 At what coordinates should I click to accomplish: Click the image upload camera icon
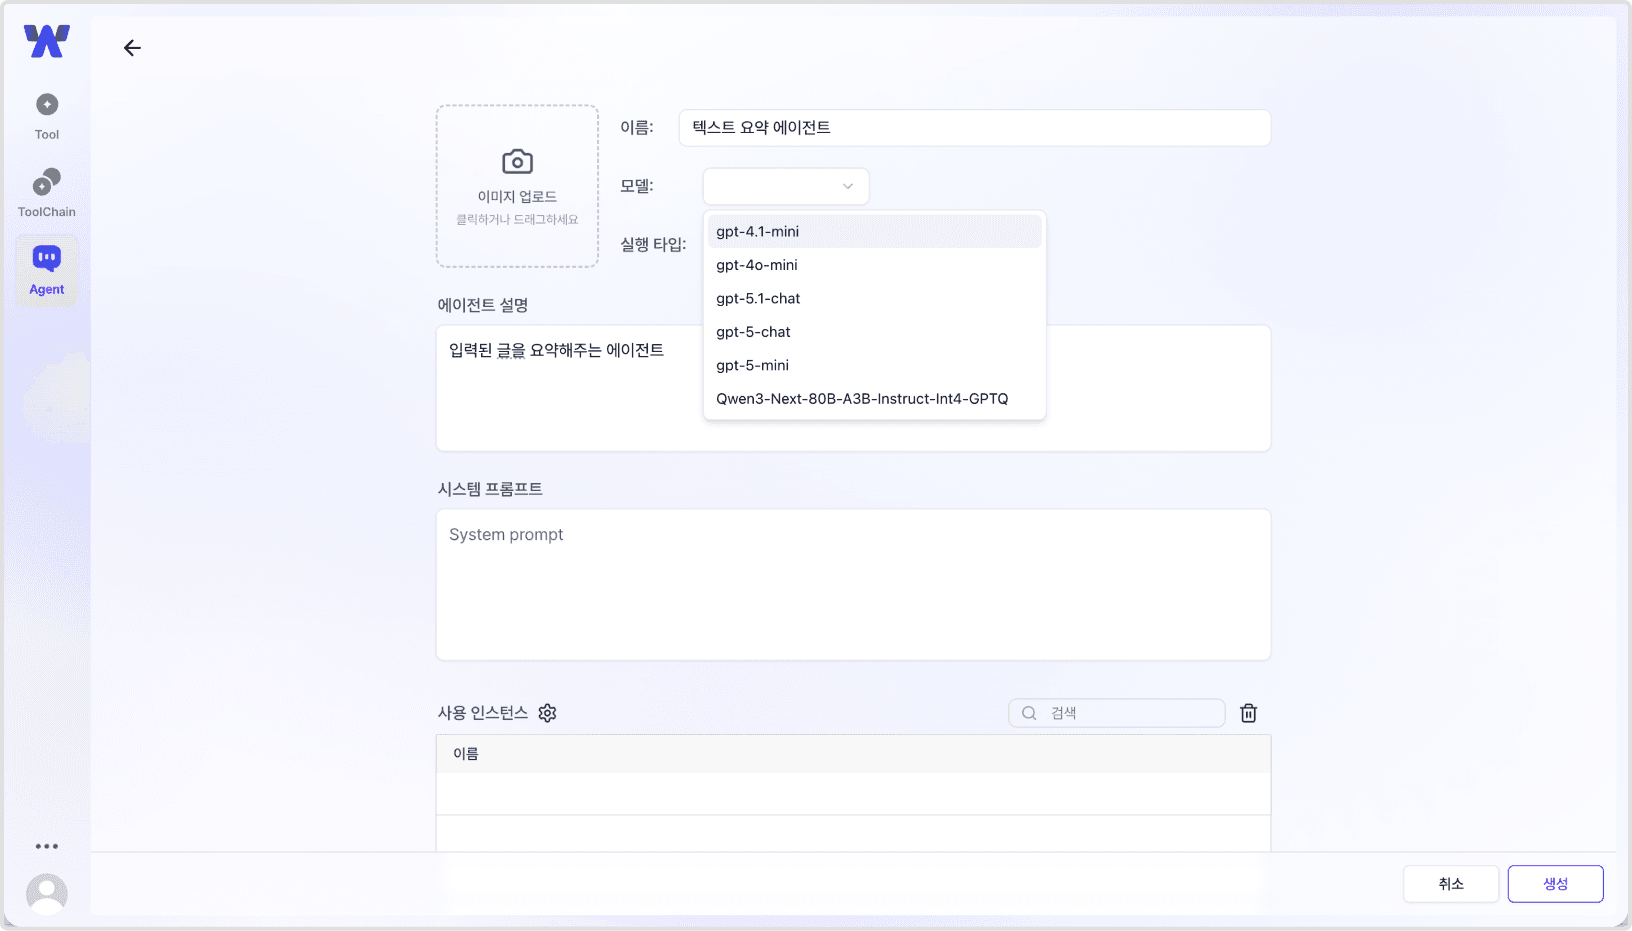point(516,161)
